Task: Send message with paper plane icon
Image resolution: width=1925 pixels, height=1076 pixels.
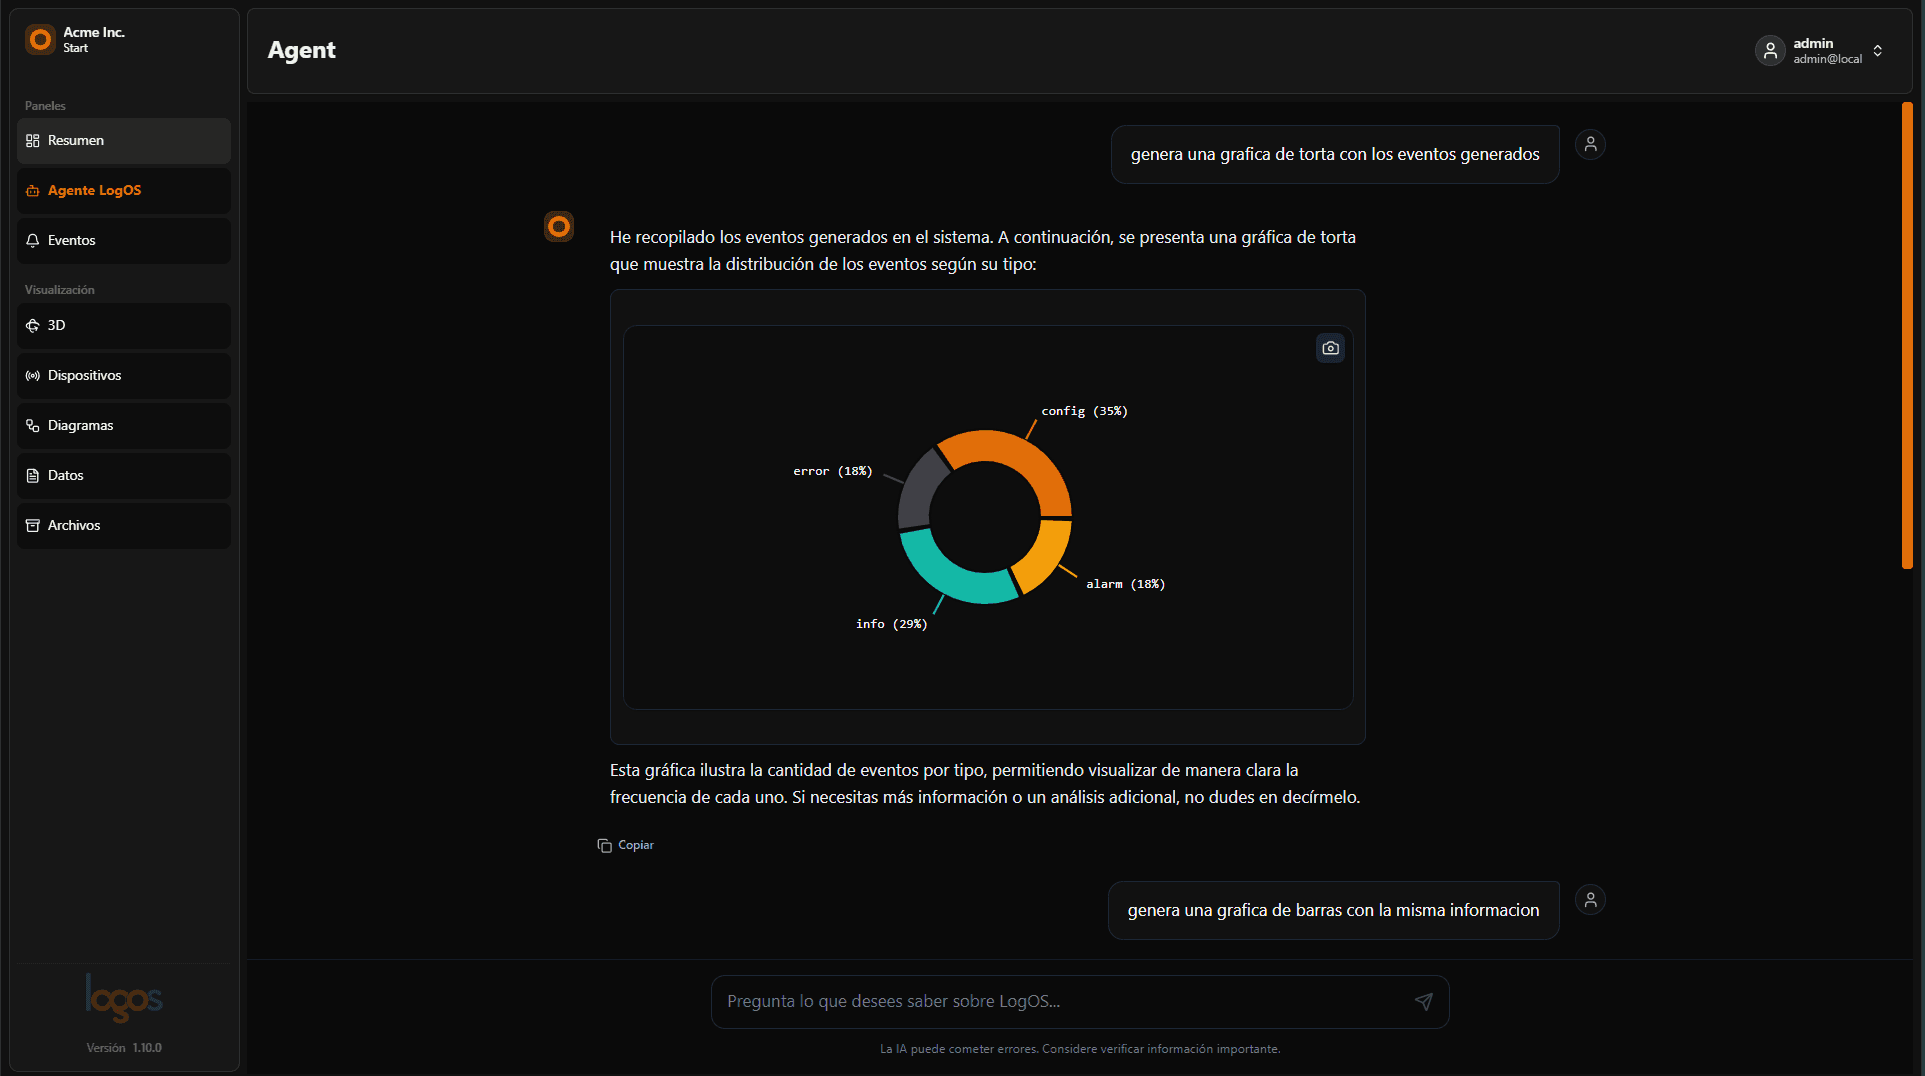Action: 1424,1002
